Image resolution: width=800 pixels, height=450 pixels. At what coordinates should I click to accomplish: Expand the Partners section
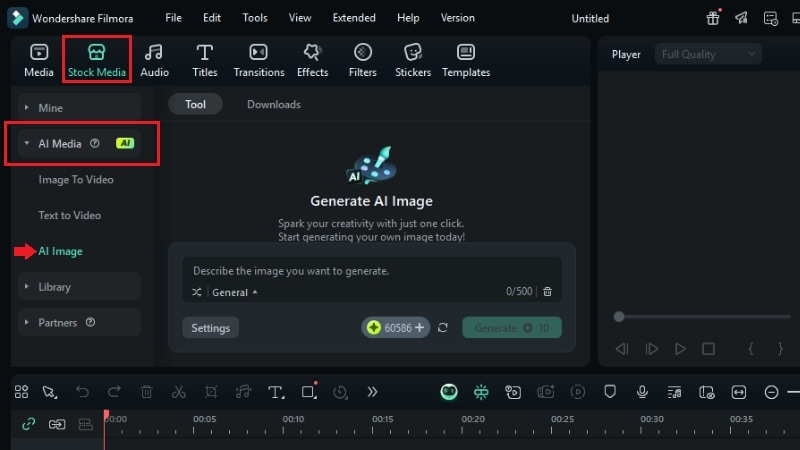point(80,322)
